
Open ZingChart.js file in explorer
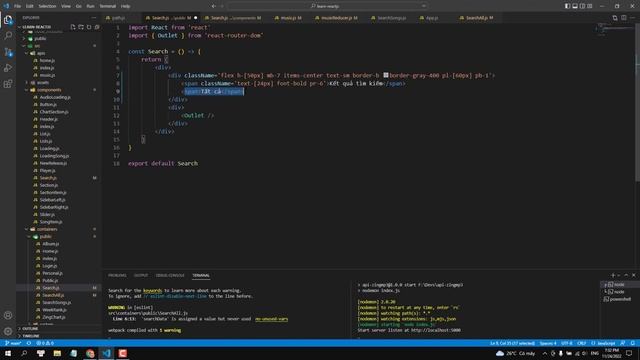point(53,317)
